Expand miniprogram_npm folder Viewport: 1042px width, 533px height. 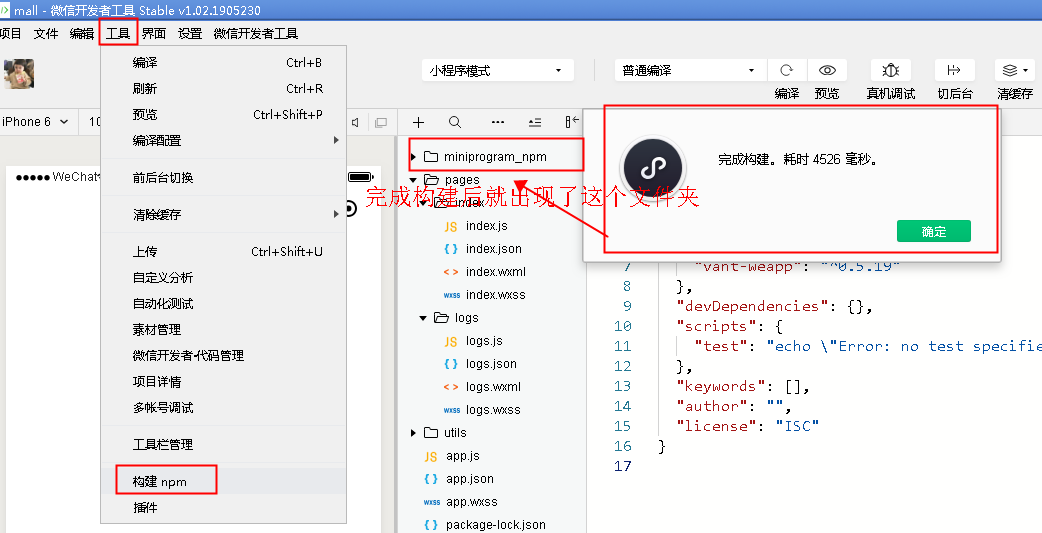click(413, 157)
